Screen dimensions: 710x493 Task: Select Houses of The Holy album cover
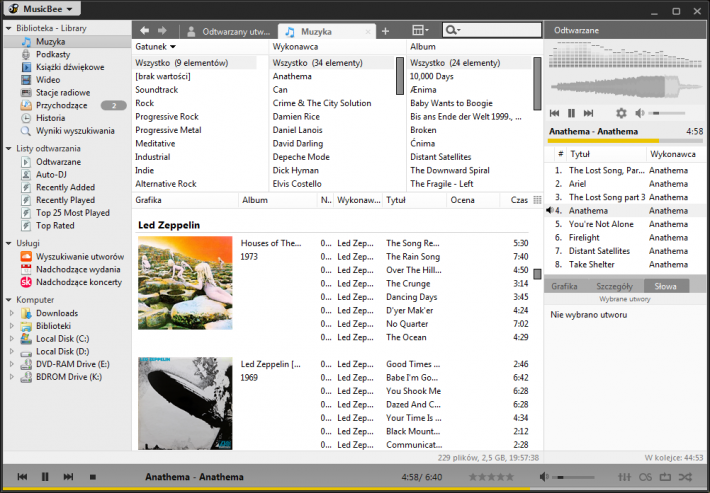(x=185, y=283)
